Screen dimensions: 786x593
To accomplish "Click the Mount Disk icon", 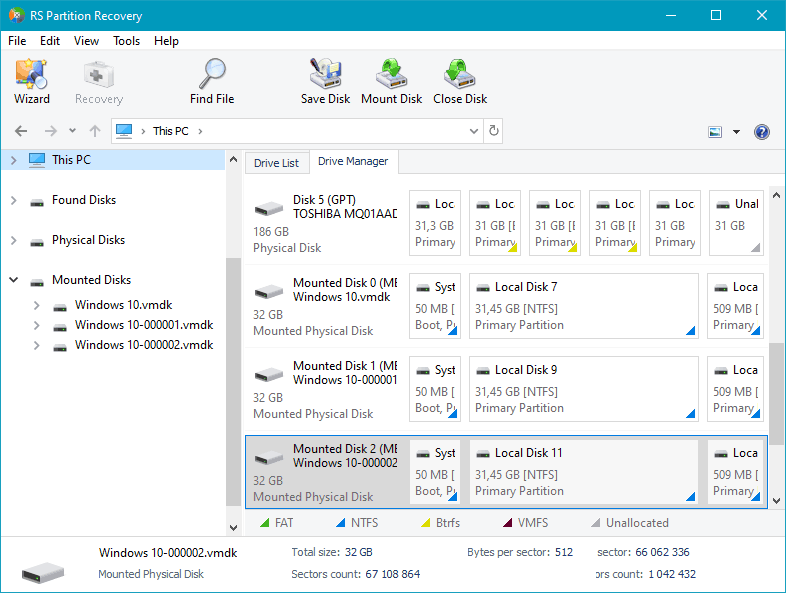I will [391, 74].
